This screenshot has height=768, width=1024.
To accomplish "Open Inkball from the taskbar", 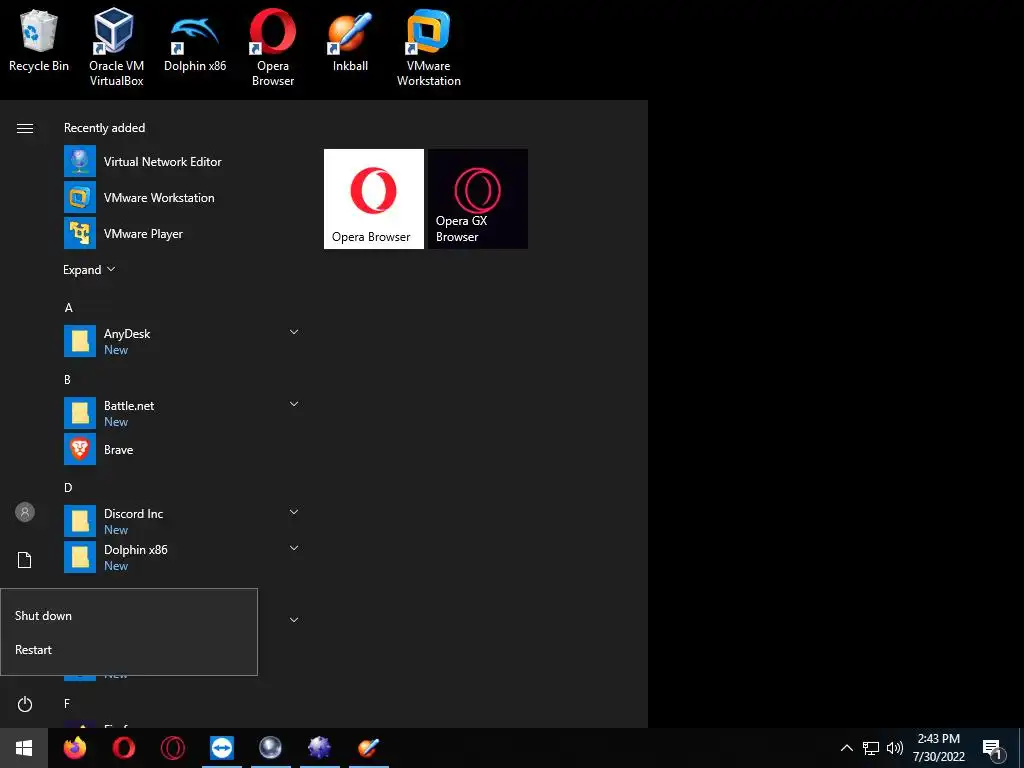I will (x=369, y=748).
